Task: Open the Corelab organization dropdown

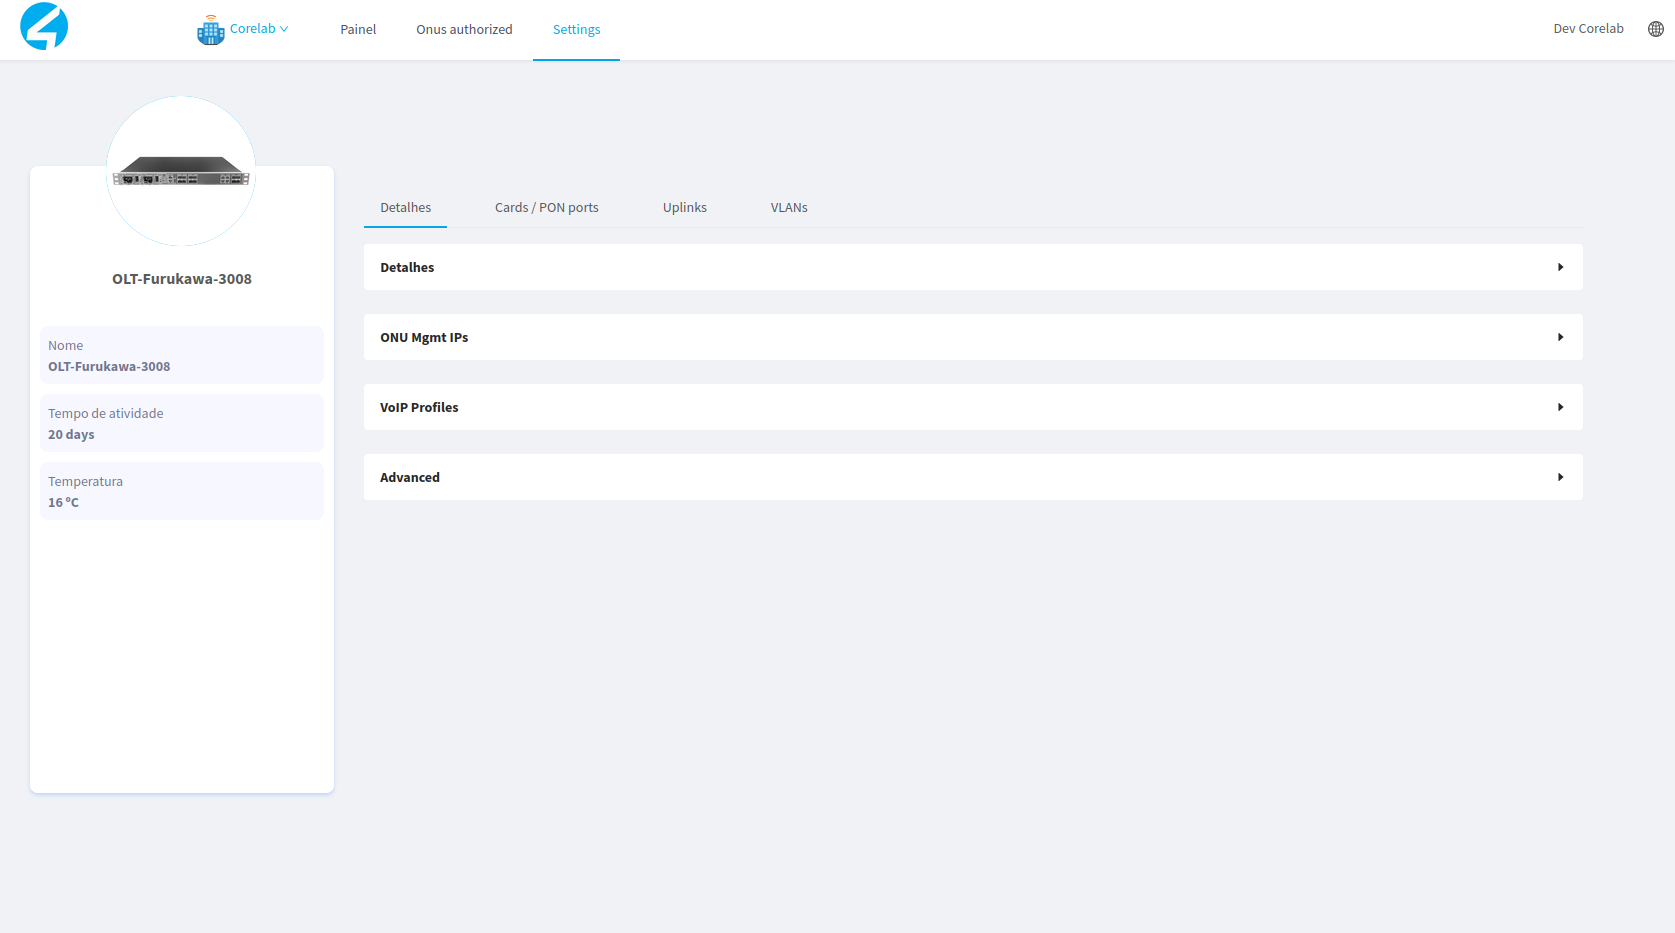Action: 259,29
